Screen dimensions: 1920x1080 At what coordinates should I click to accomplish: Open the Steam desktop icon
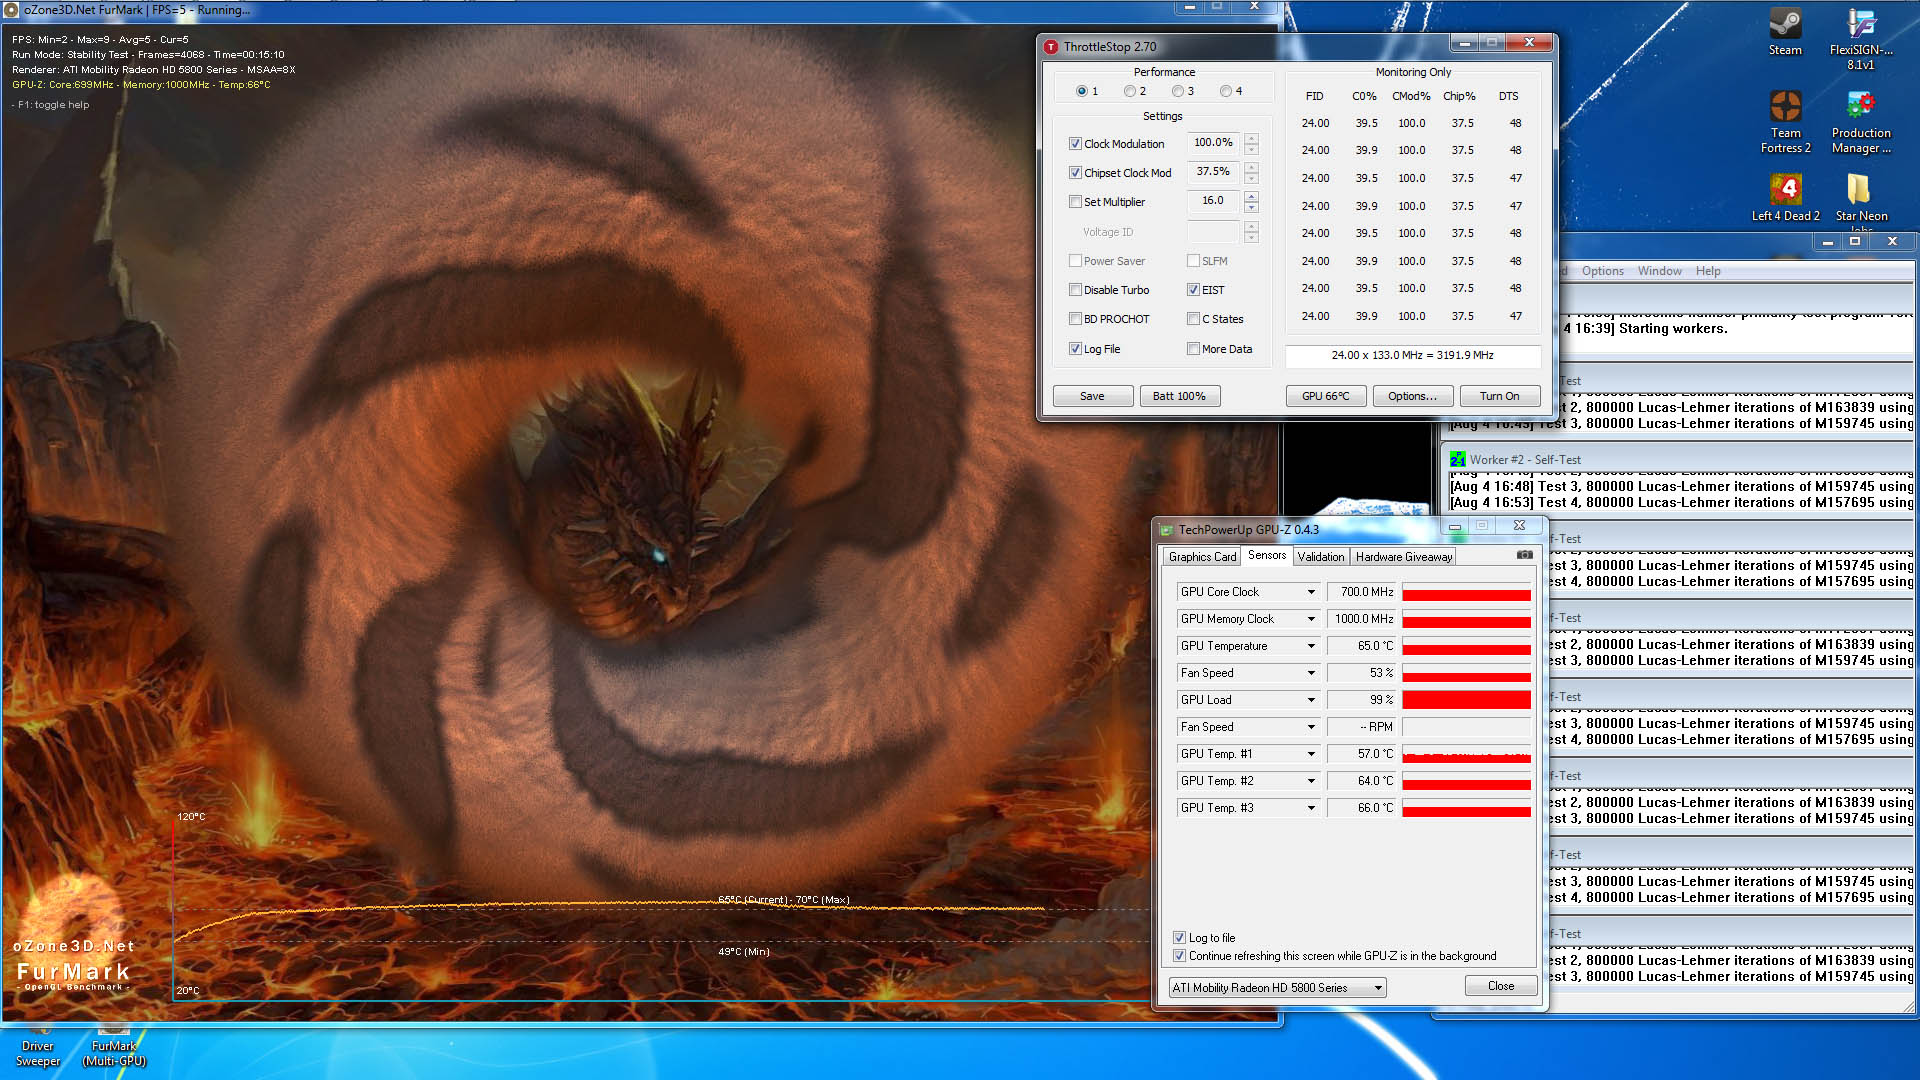[x=1785, y=32]
